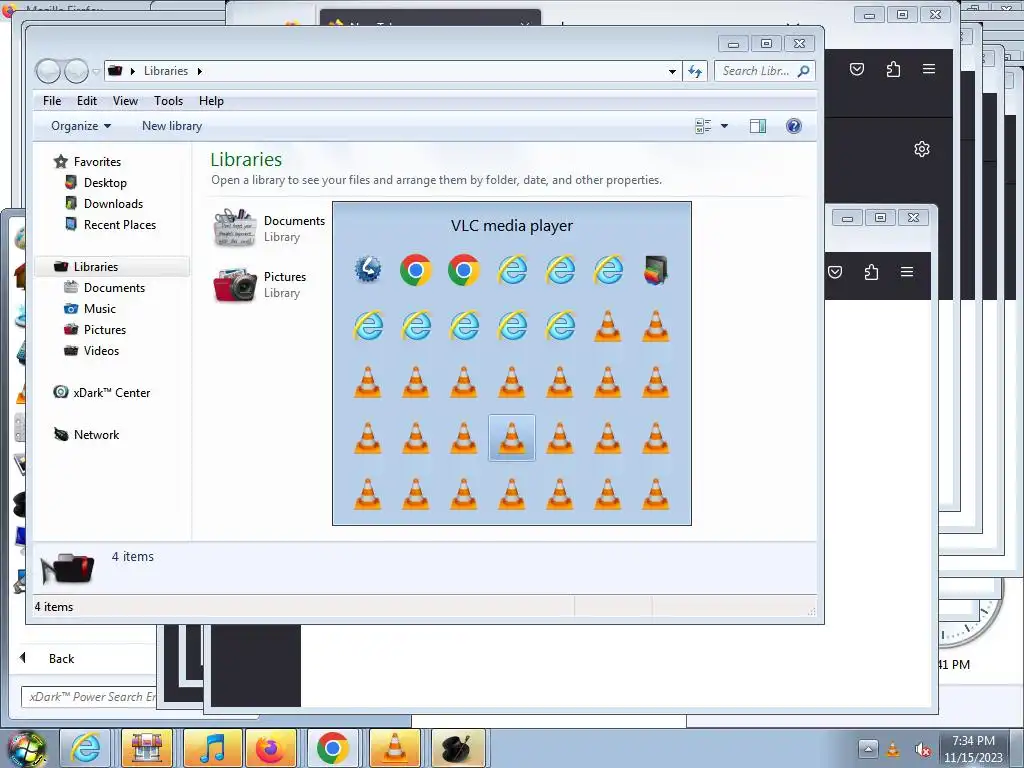
Task: Select Pictures in the navigation tree
Action: [x=104, y=329]
